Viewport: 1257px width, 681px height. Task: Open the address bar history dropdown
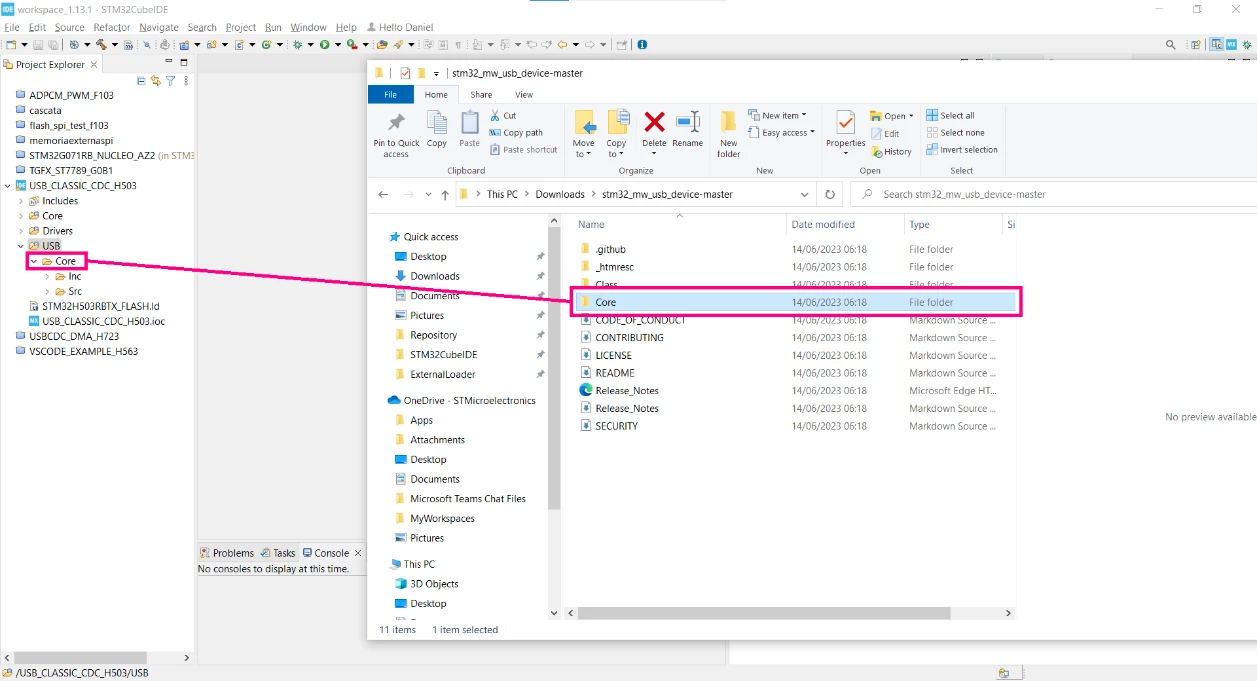pos(806,194)
